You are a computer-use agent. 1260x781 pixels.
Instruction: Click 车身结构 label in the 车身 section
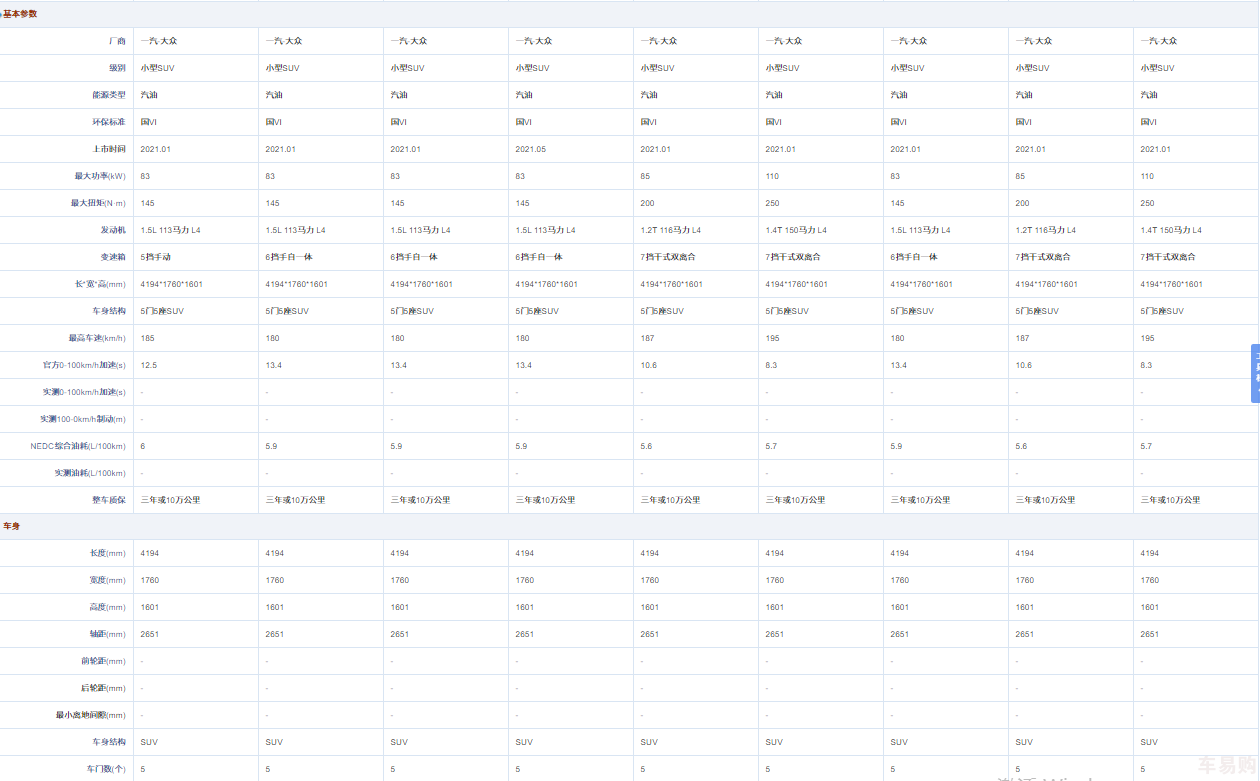click(108, 742)
